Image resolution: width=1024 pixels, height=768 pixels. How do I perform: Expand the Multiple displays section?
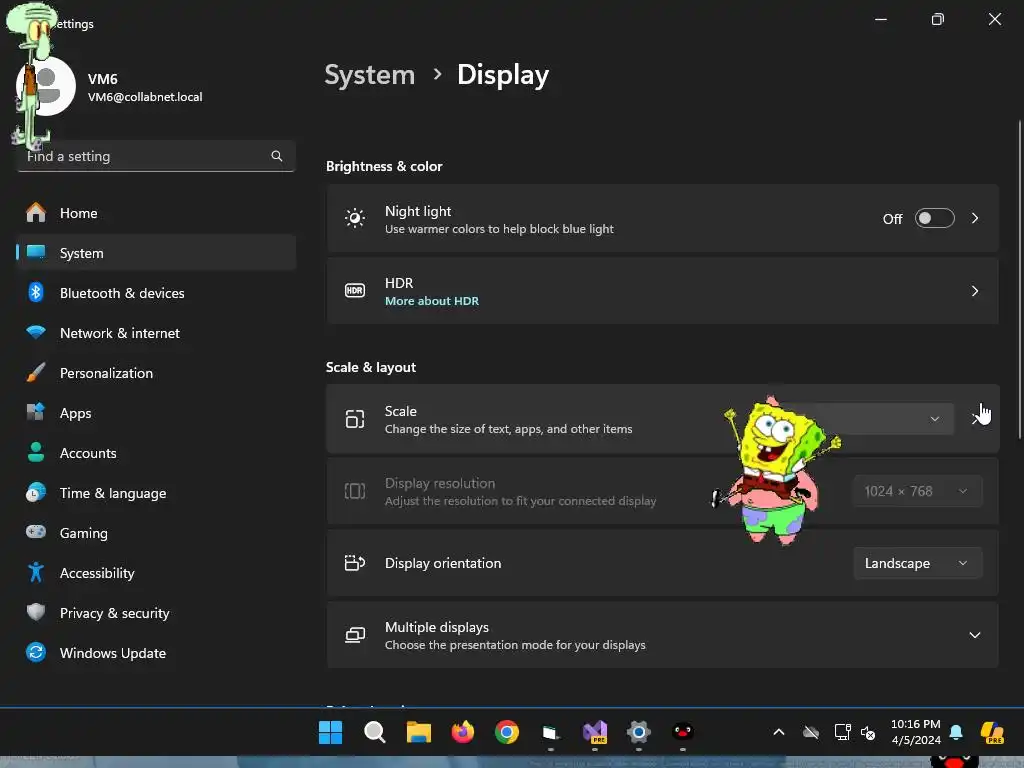(975, 635)
